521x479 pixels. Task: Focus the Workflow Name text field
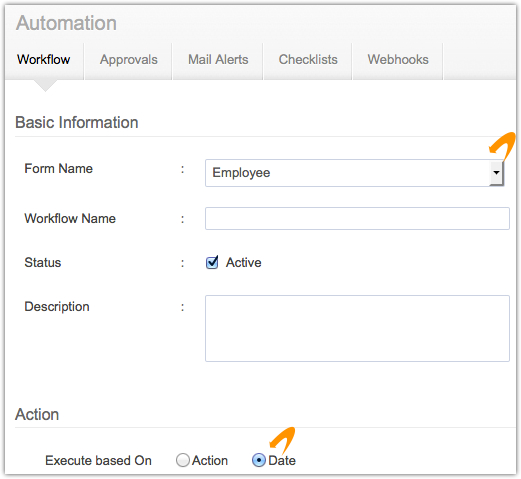pos(357,218)
